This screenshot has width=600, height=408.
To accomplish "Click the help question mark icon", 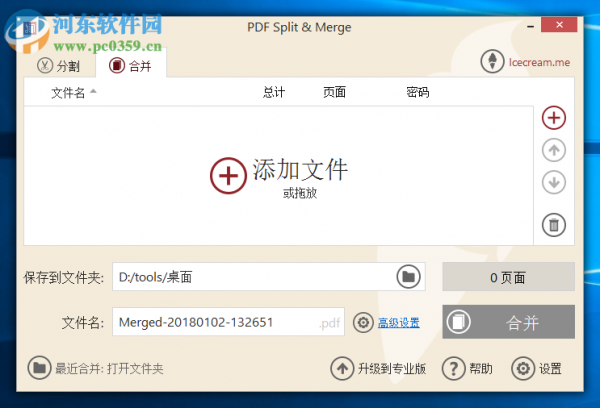I will click(453, 369).
